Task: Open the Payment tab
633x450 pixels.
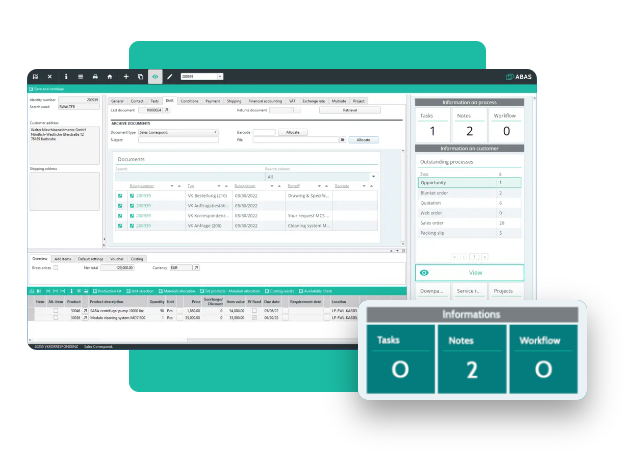Action: 213,101
